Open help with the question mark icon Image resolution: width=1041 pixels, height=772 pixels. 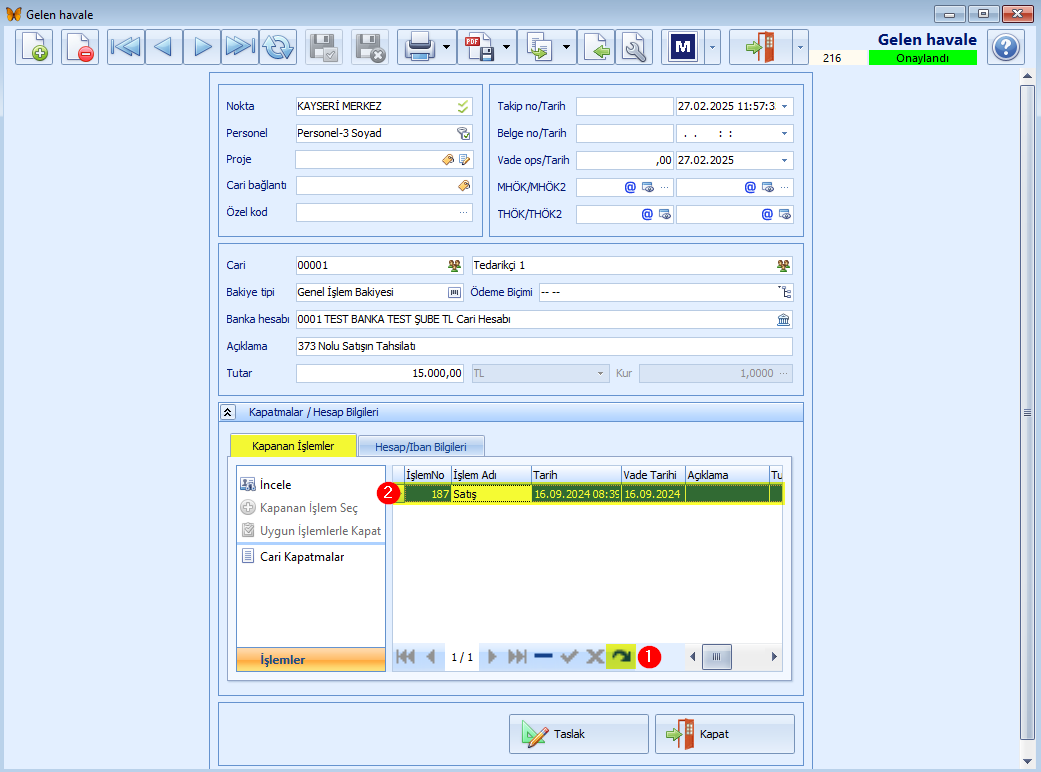[x=1006, y=47]
